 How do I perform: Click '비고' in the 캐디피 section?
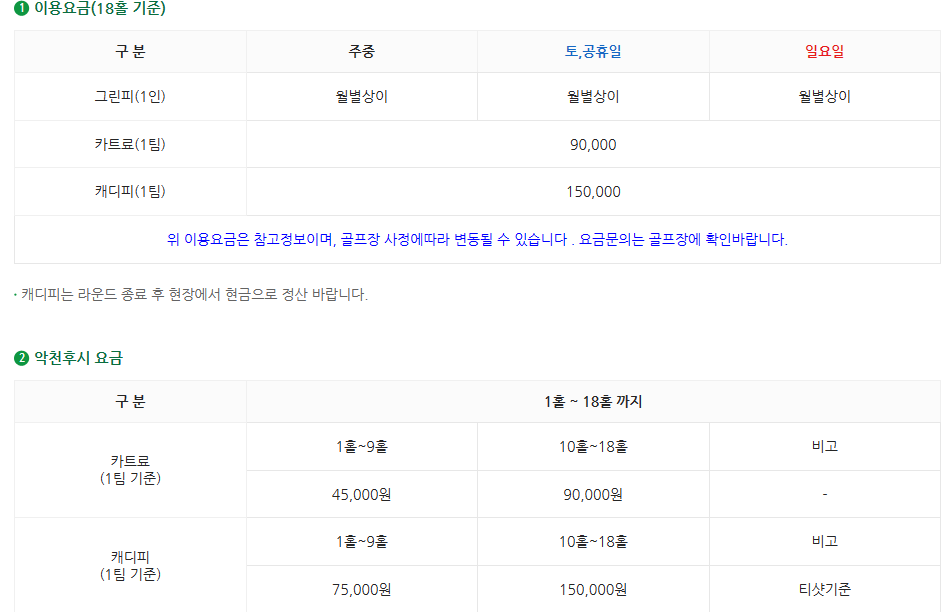point(824,541)
